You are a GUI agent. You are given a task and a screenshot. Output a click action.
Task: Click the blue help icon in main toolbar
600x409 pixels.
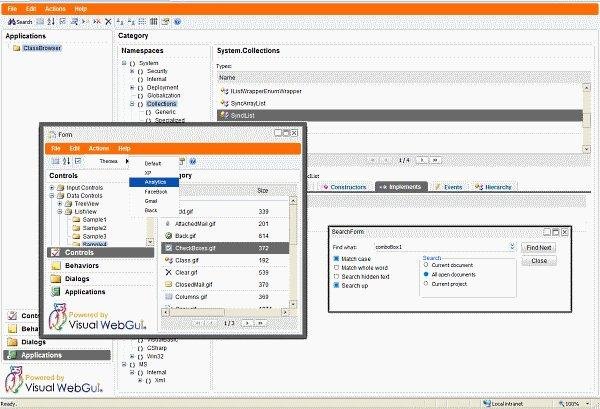tap(177, 22)
